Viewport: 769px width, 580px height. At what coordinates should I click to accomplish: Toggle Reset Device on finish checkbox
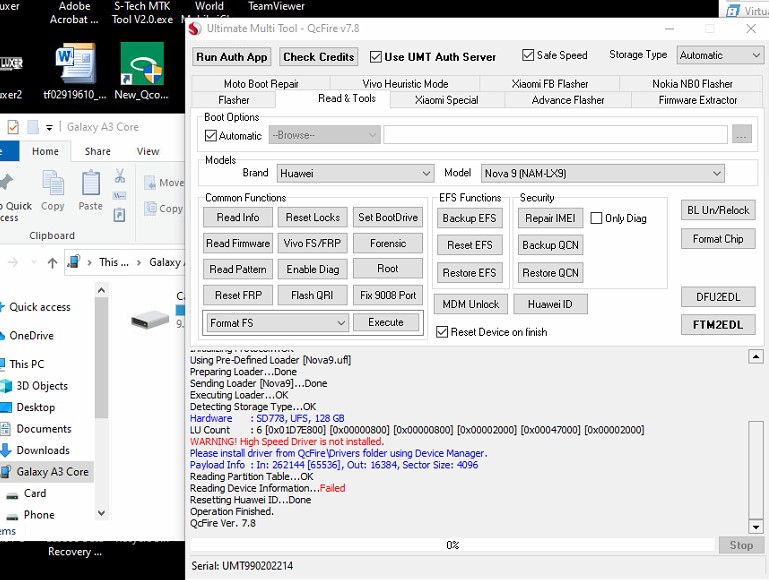coord(442,332)
